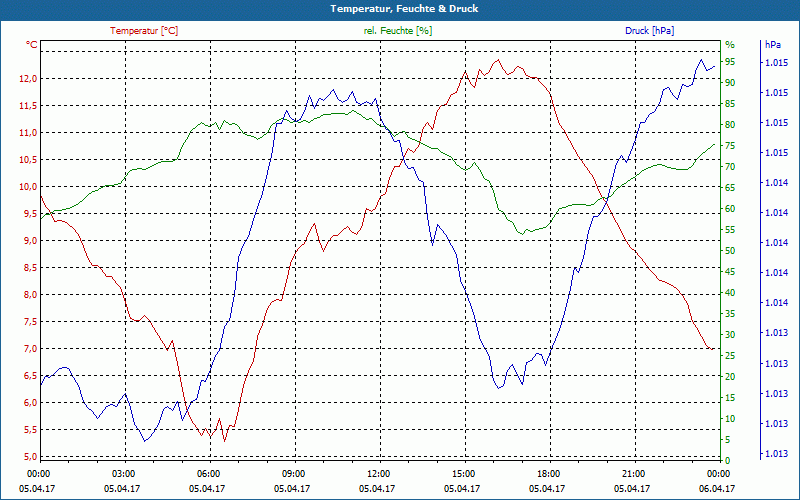Screen dimensions: 800x500
Task: Click the '15:00' time axis label
Action: [463, 473]
